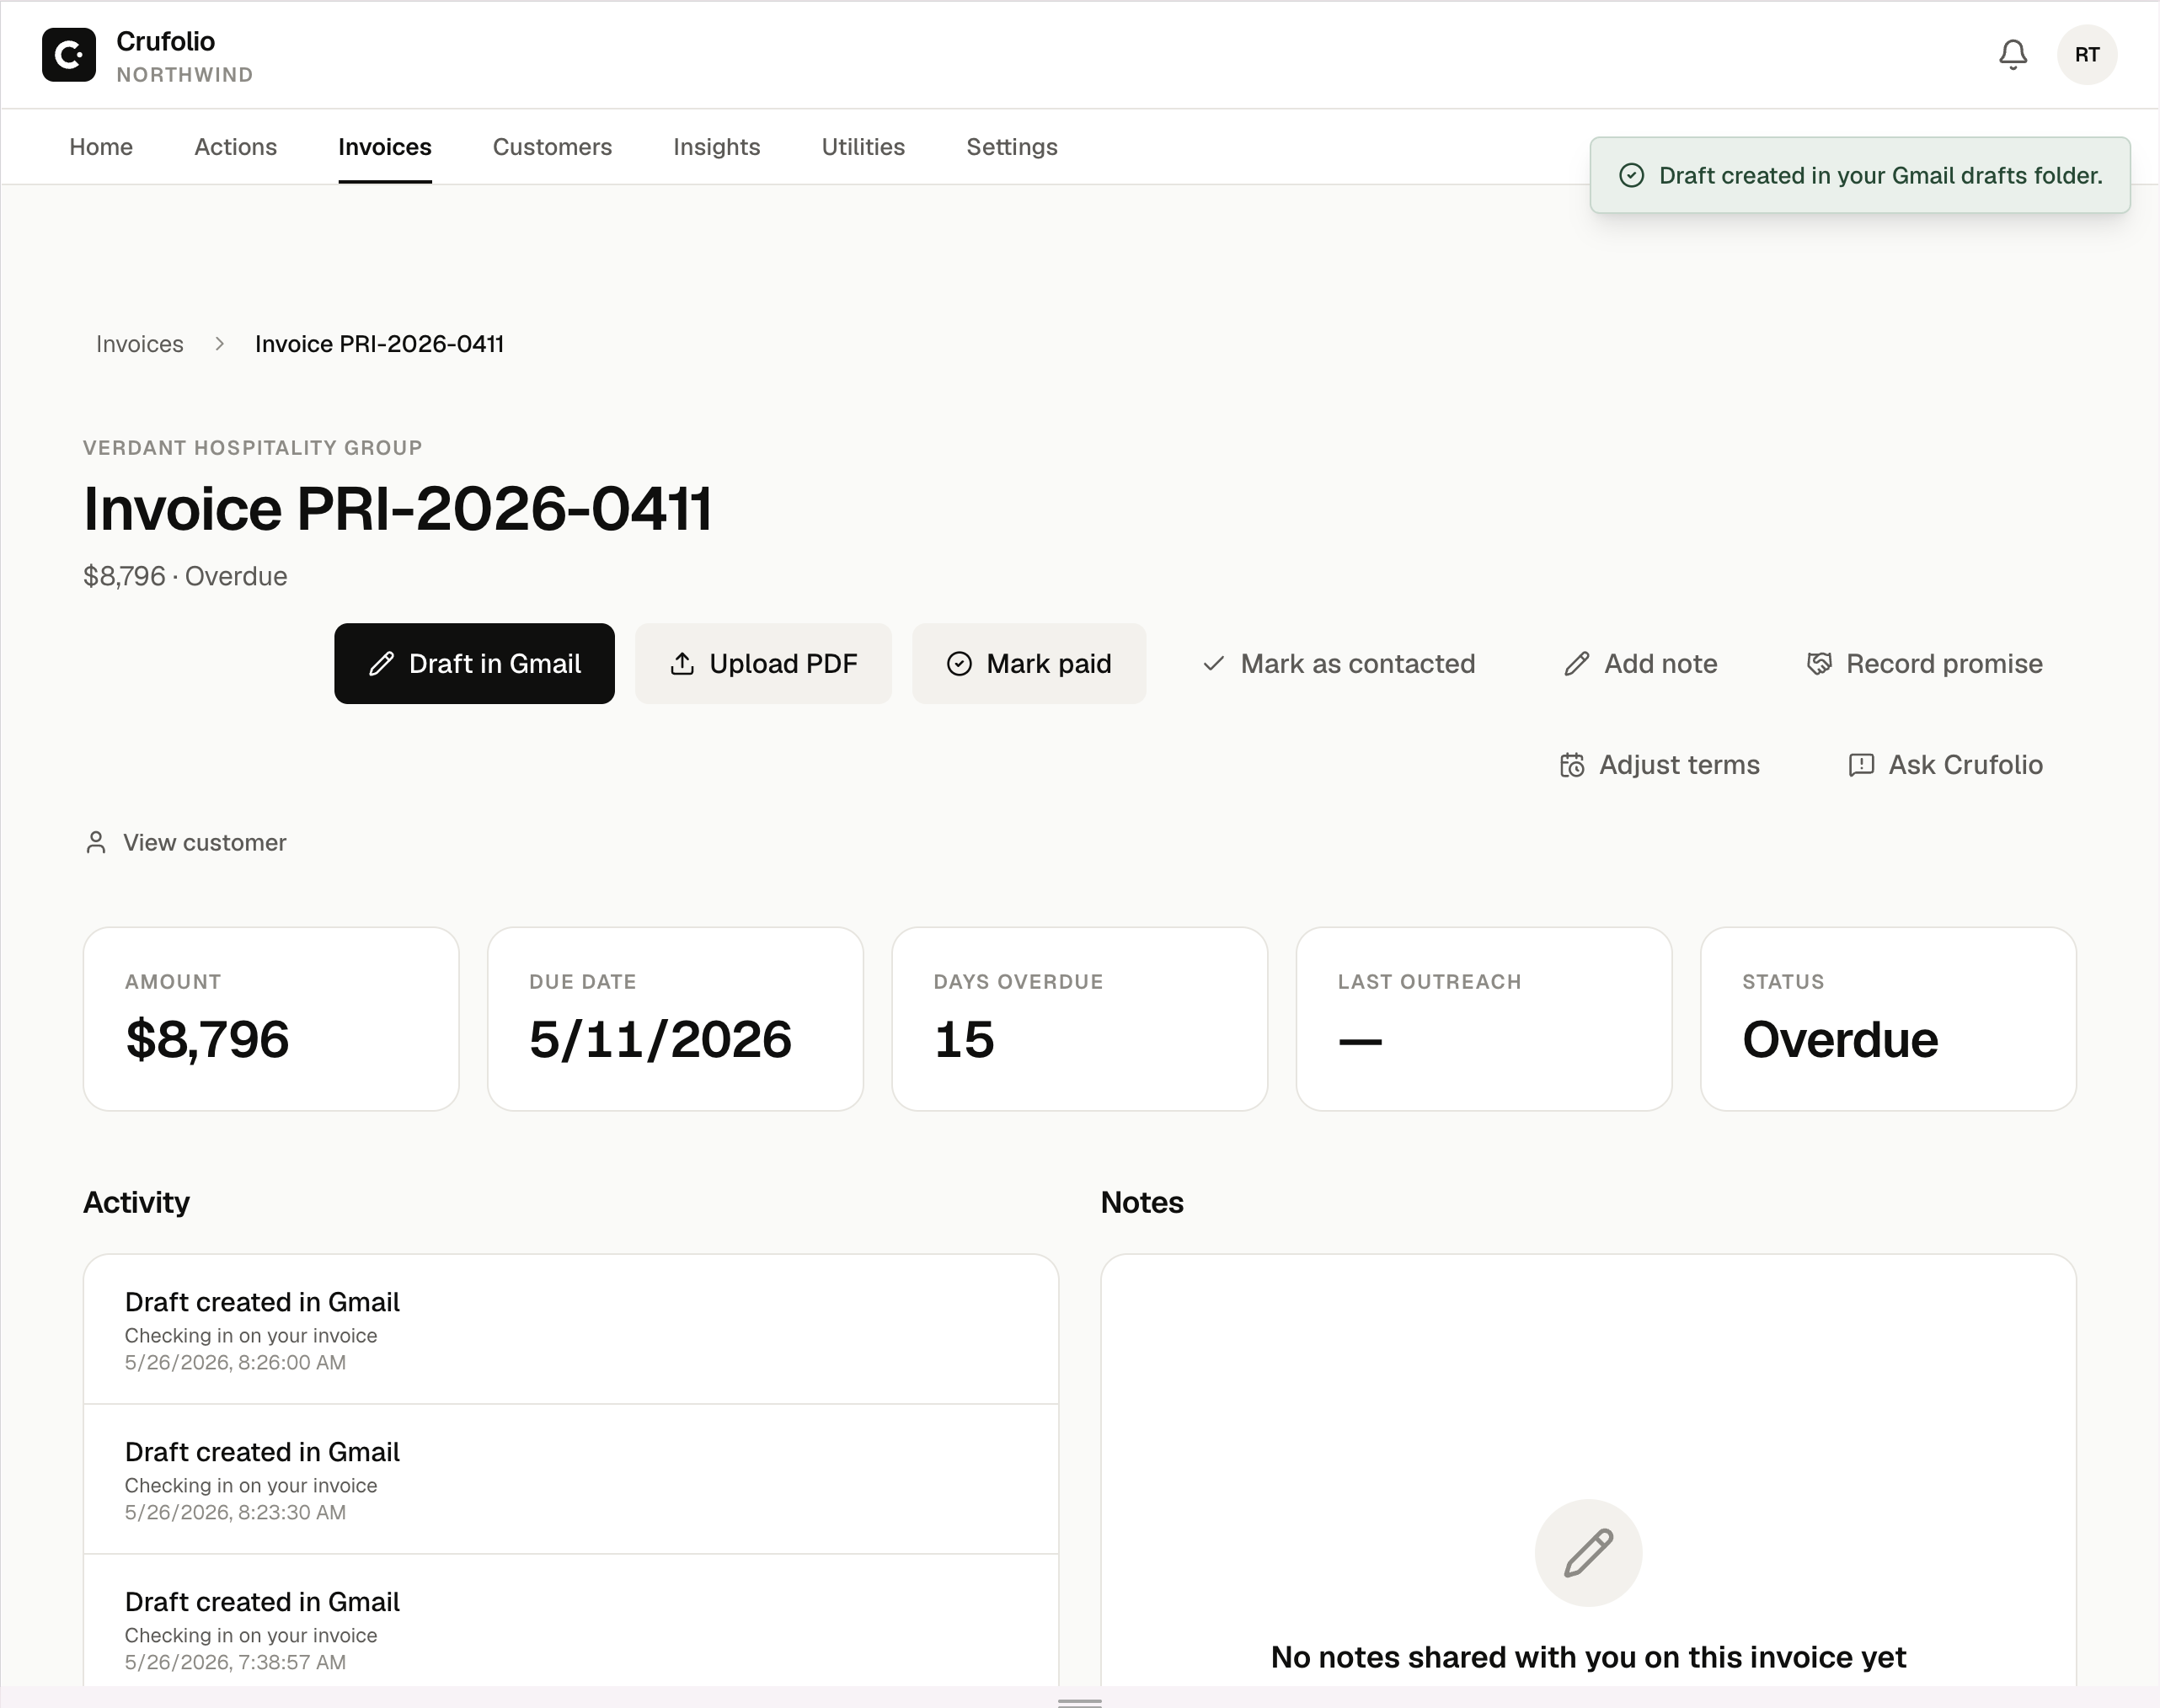Image resolution: width=2160 pixels, height=1708 pixels.
Task: Click the No notes shared message
Action: [x=1588, y=1658]
